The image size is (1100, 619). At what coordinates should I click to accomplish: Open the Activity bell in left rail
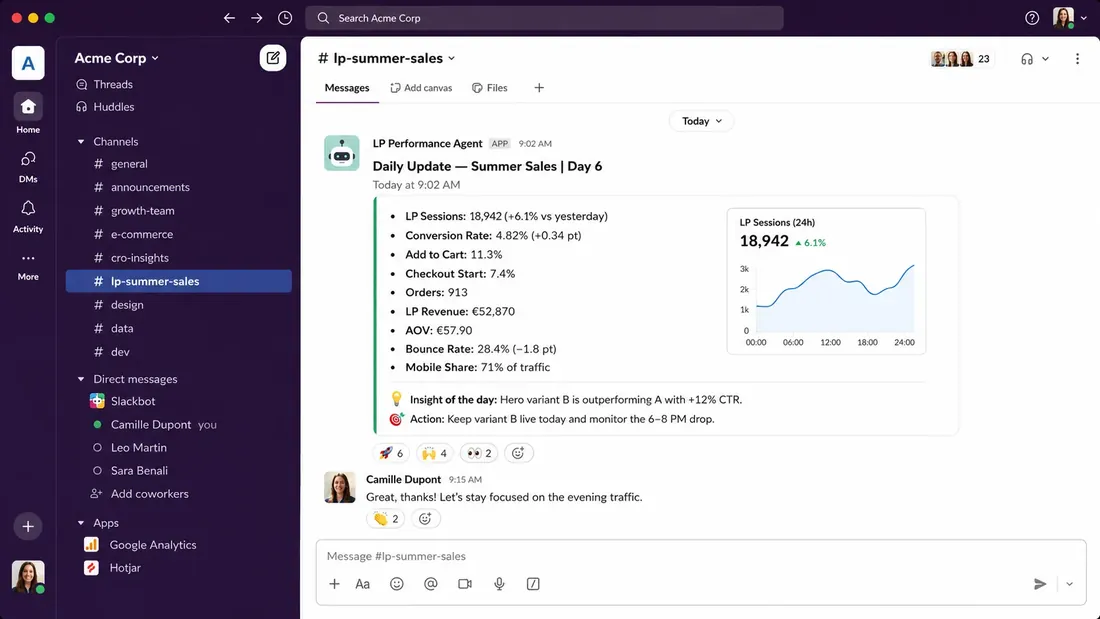28,216
